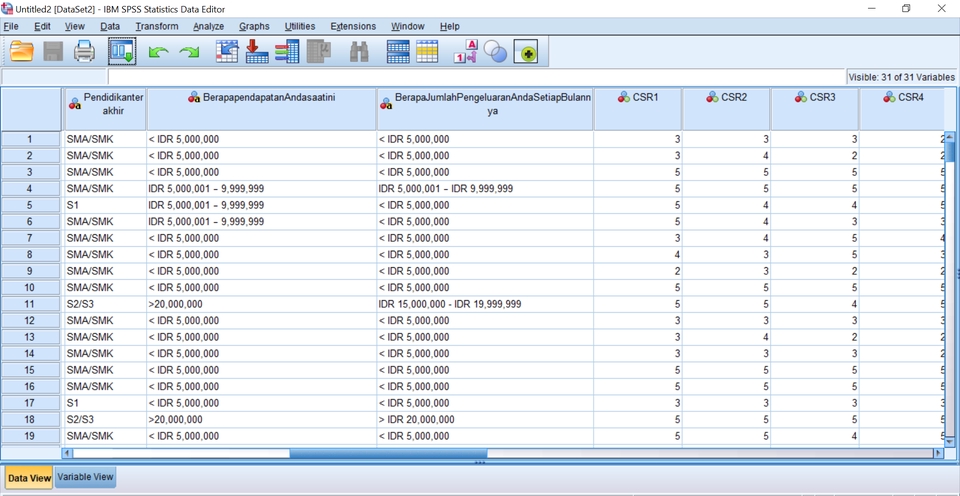Open the Edit menu
Viewport: 960px width, 496px height.
42,26
